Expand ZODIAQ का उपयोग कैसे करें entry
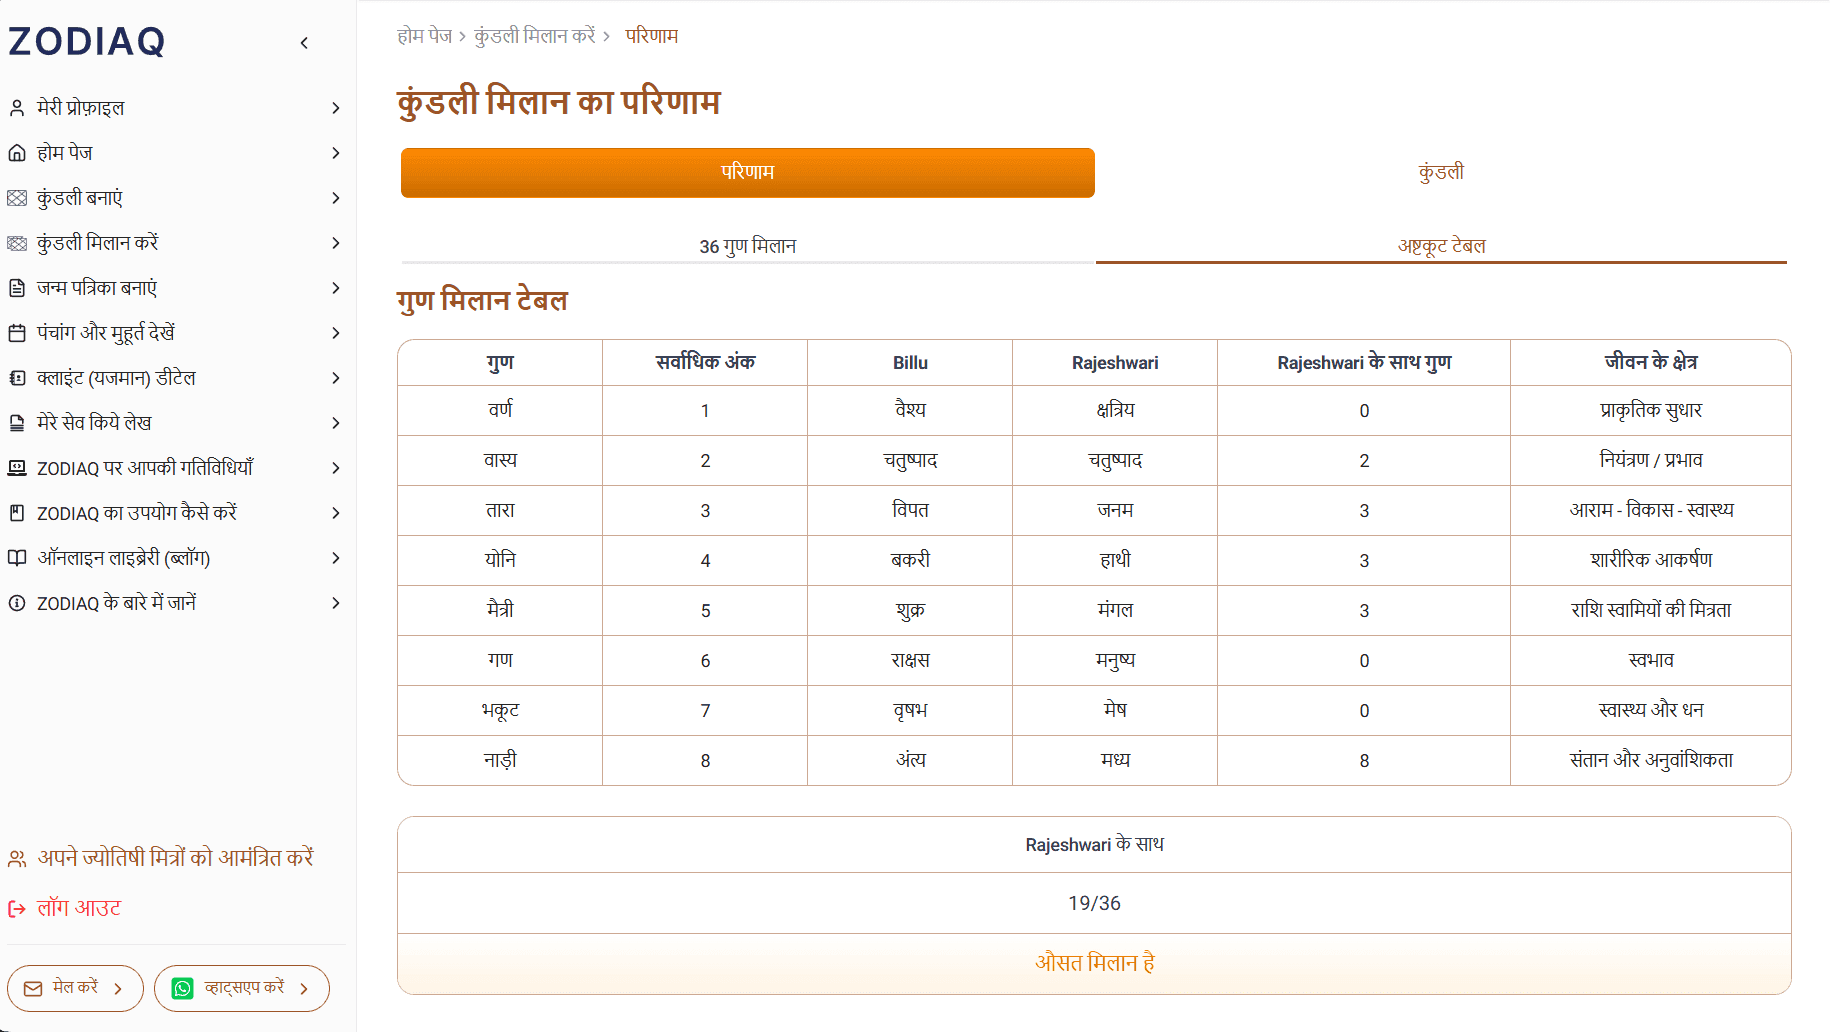Image resolution: width=1830 pixels, height=1032 pixels. 336,512
